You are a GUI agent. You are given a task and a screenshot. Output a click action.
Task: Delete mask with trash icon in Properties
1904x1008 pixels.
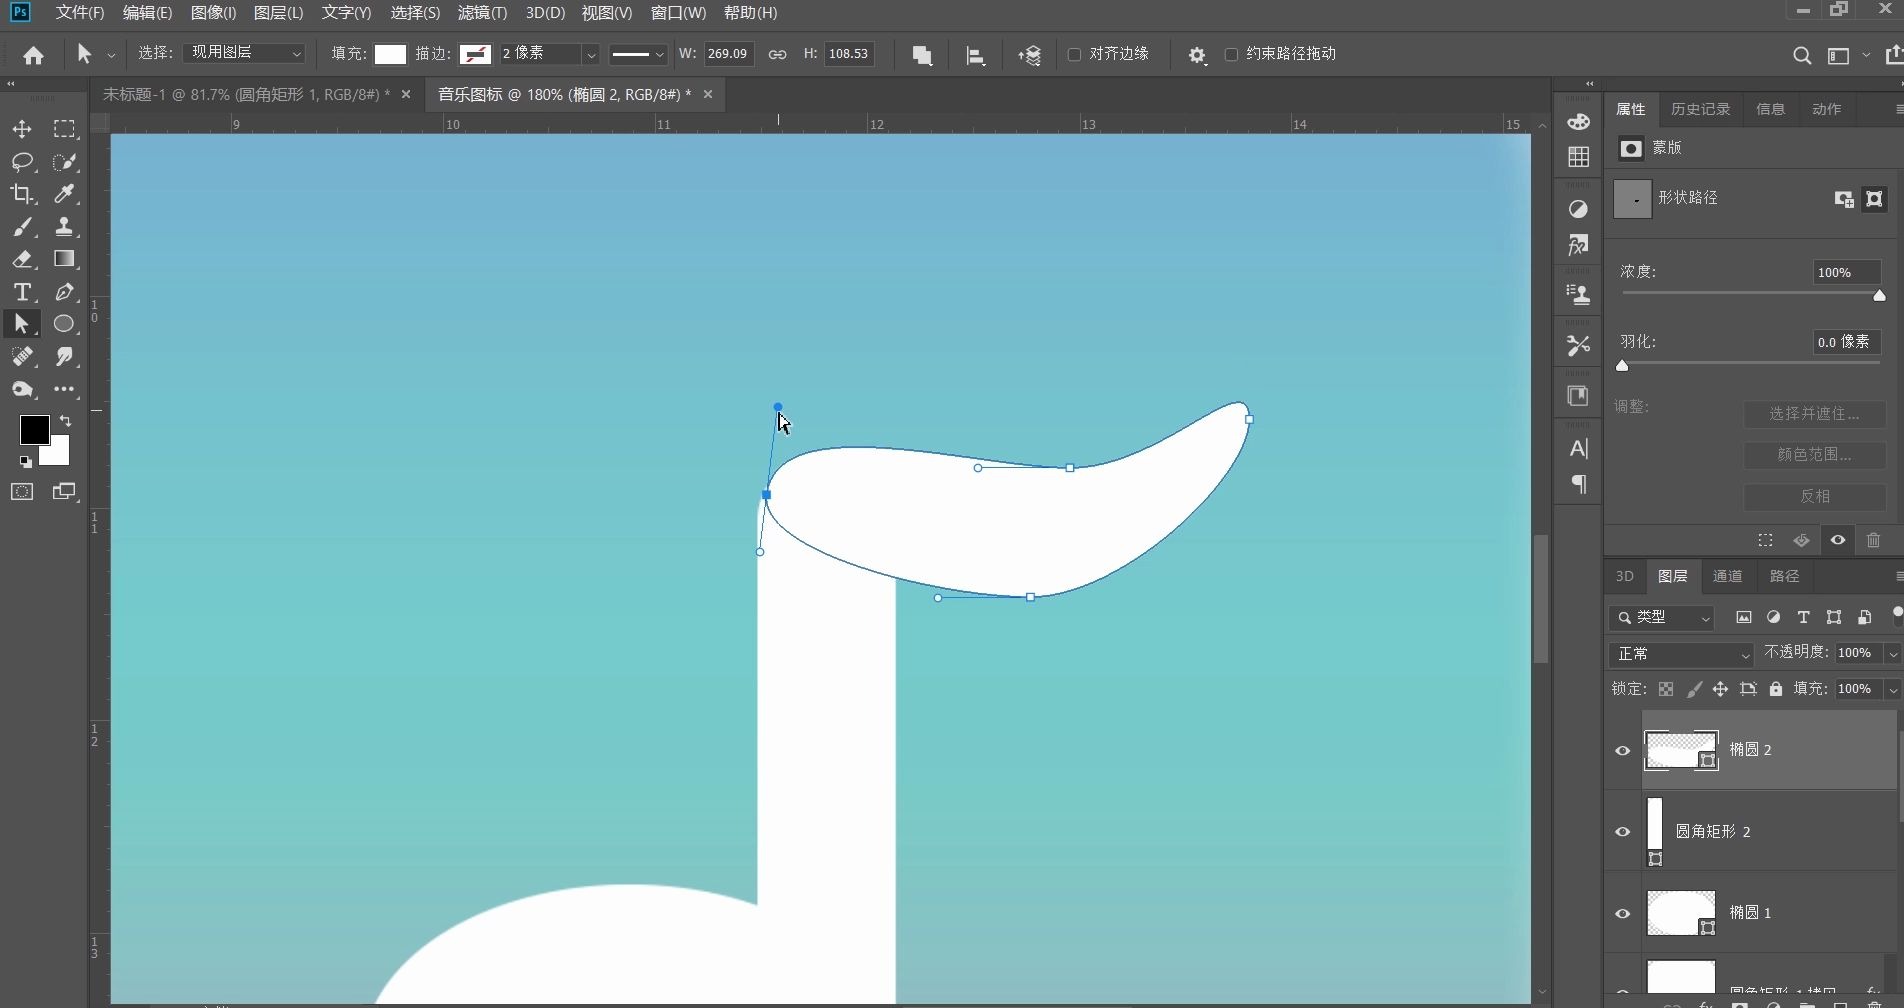pyautogui.click(x=1873, y=540)
